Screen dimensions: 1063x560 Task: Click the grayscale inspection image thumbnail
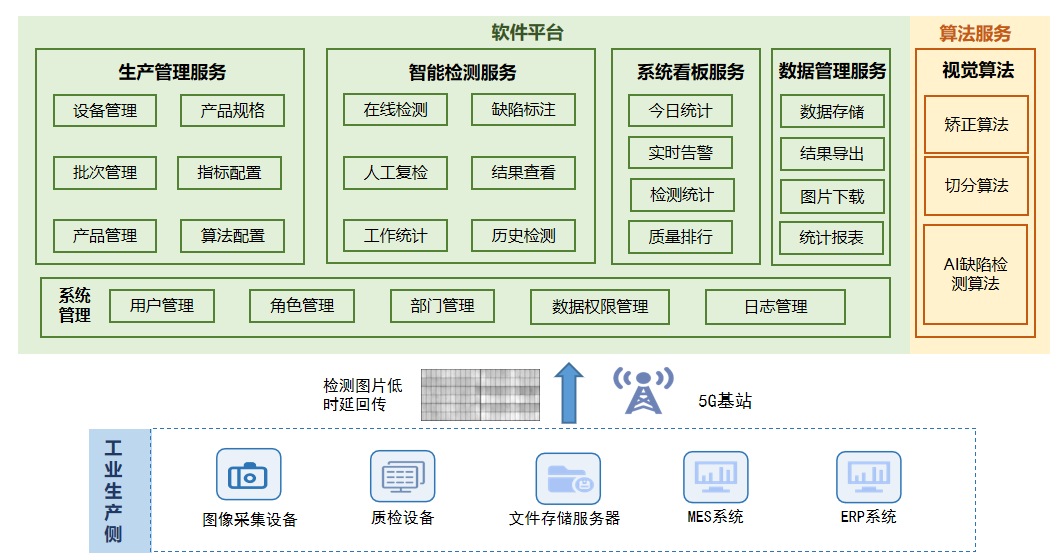[481, 395]
